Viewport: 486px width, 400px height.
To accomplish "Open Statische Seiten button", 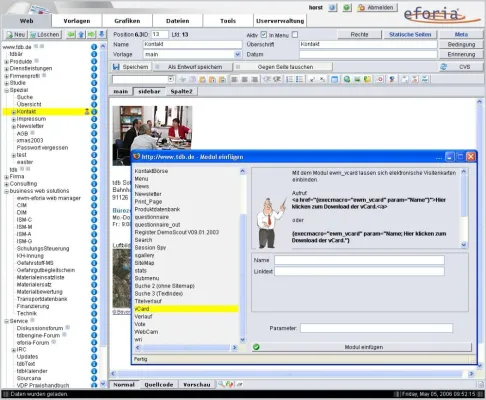I will tap(410, 34).
